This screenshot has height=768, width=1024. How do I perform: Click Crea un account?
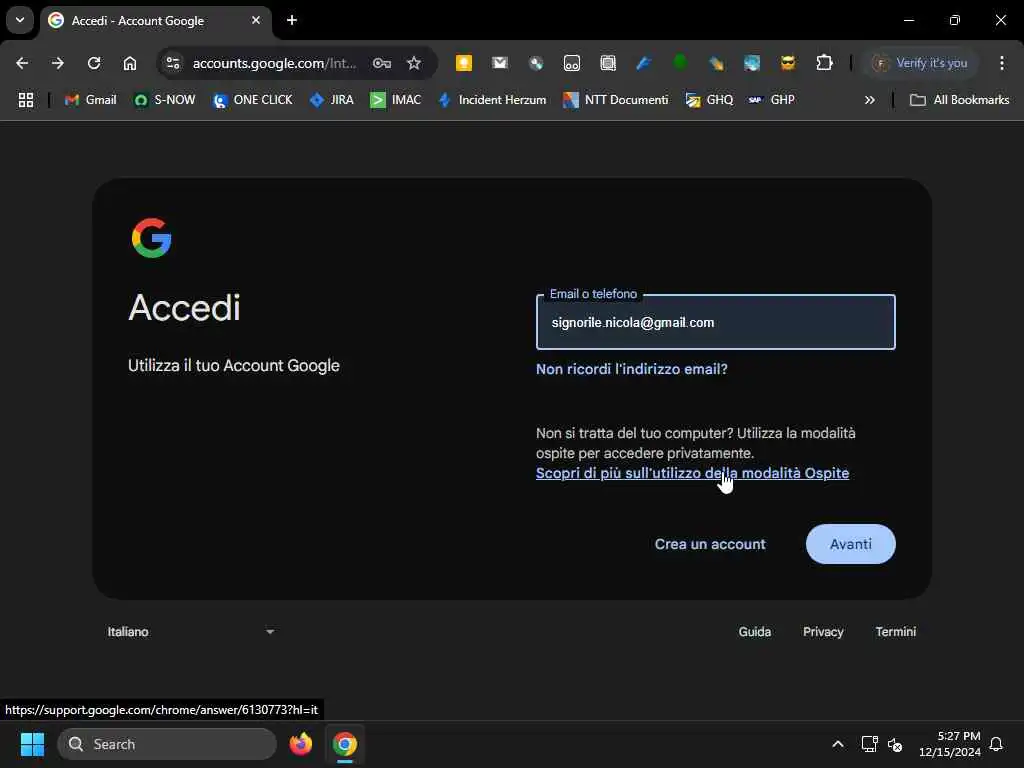point(710,544)
